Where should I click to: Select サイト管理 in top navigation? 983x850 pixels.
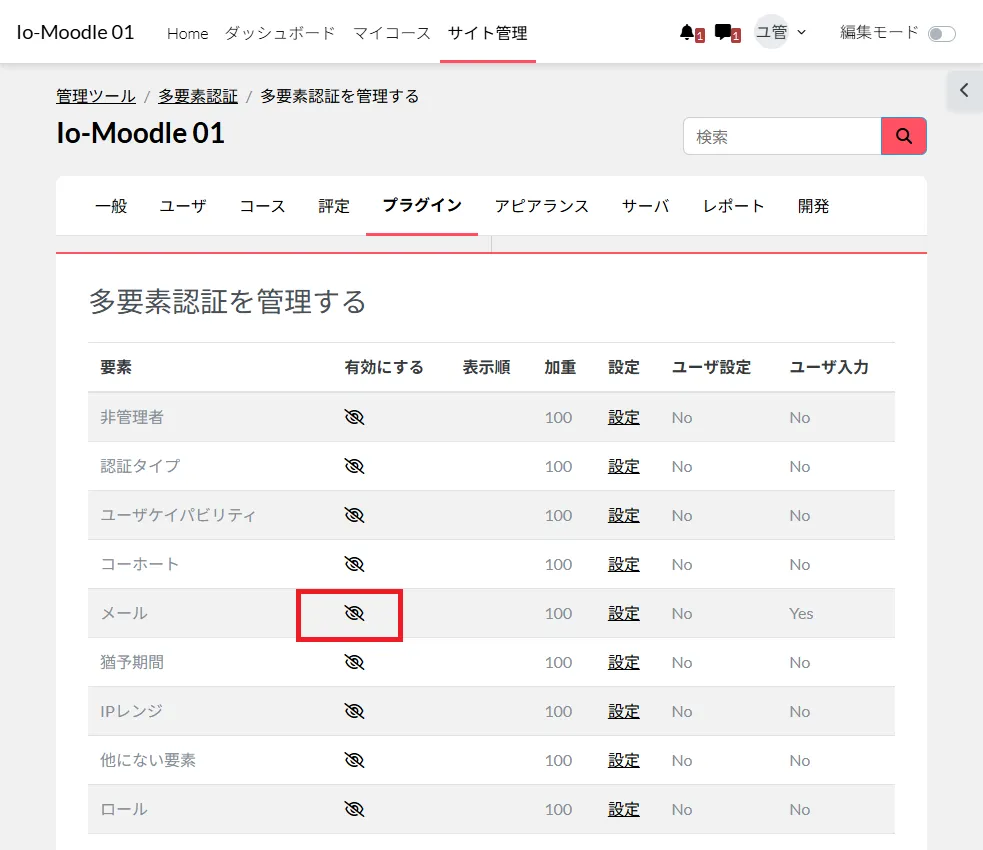(x=488, y=33)
